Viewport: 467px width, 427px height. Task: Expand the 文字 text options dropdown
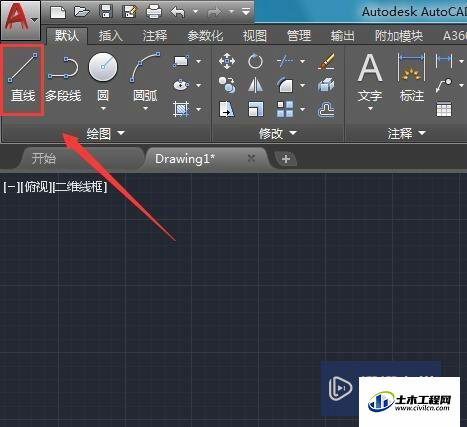(370, 109)
